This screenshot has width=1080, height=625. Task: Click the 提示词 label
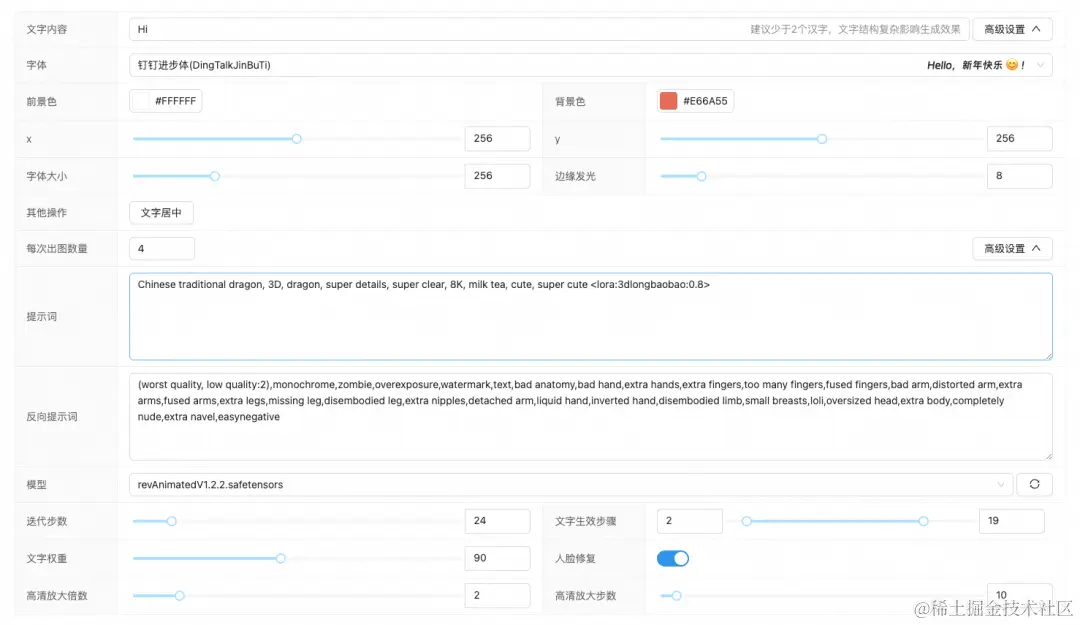tap(41, 316)
